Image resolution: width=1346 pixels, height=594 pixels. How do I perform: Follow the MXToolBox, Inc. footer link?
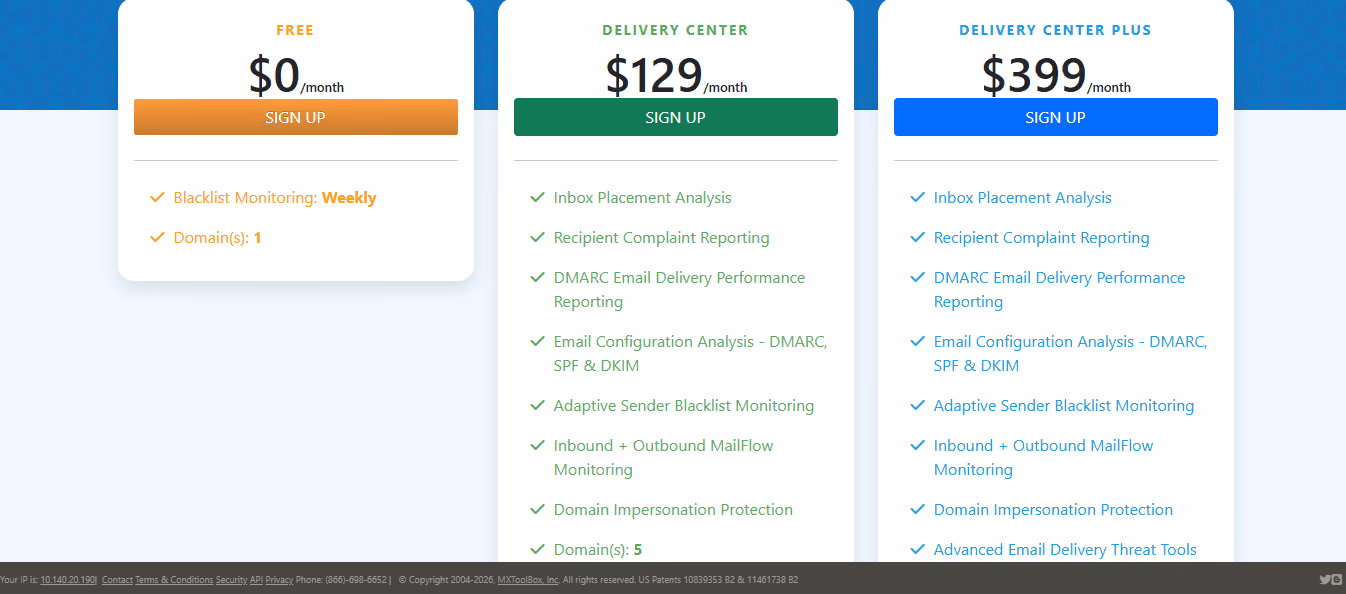[x=528, y=580]
